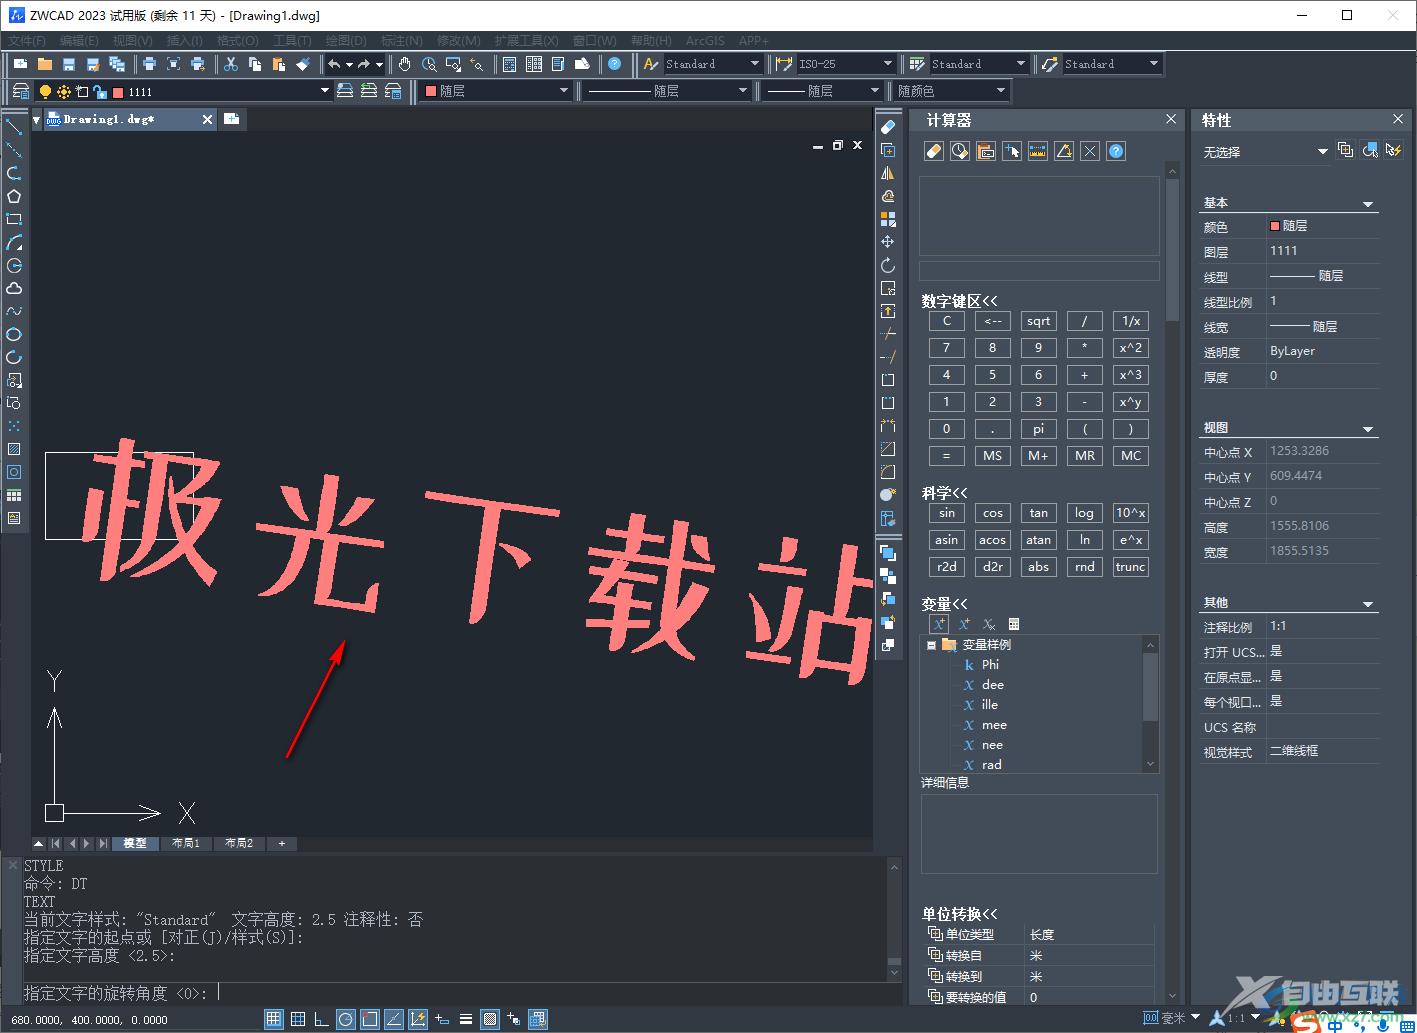Toggle Object Snap in status bar
Image resolution: width=1417 pixels, height=1033 pixels.
pos(369,1019)
